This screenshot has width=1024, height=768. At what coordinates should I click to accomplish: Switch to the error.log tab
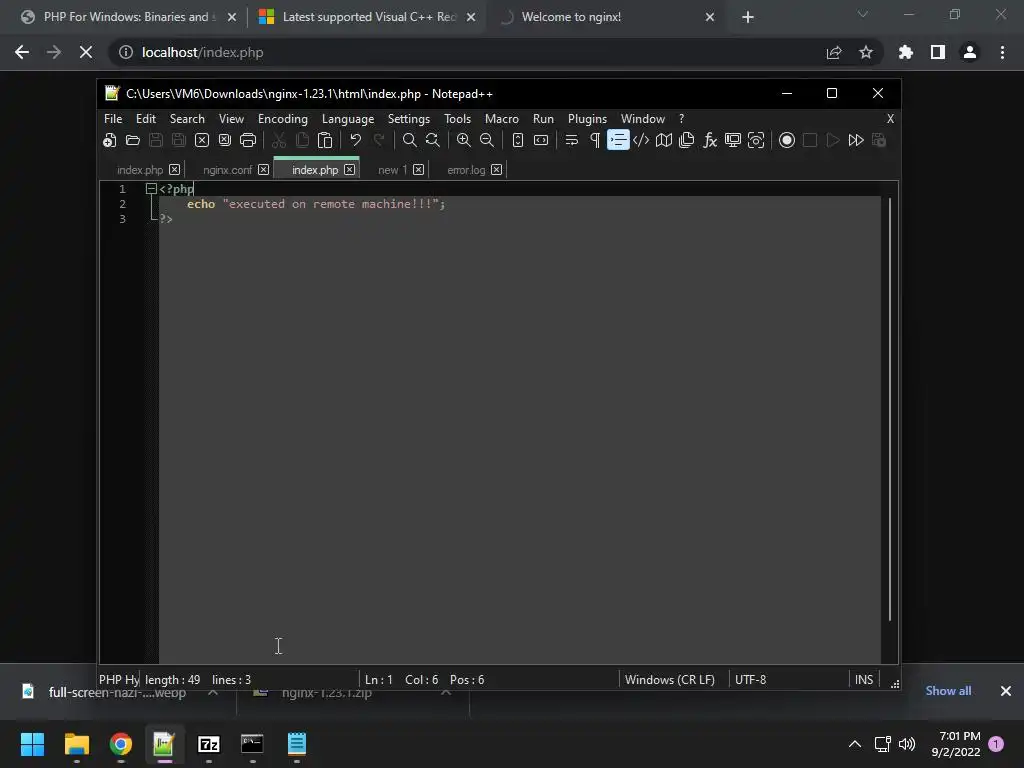466,170
